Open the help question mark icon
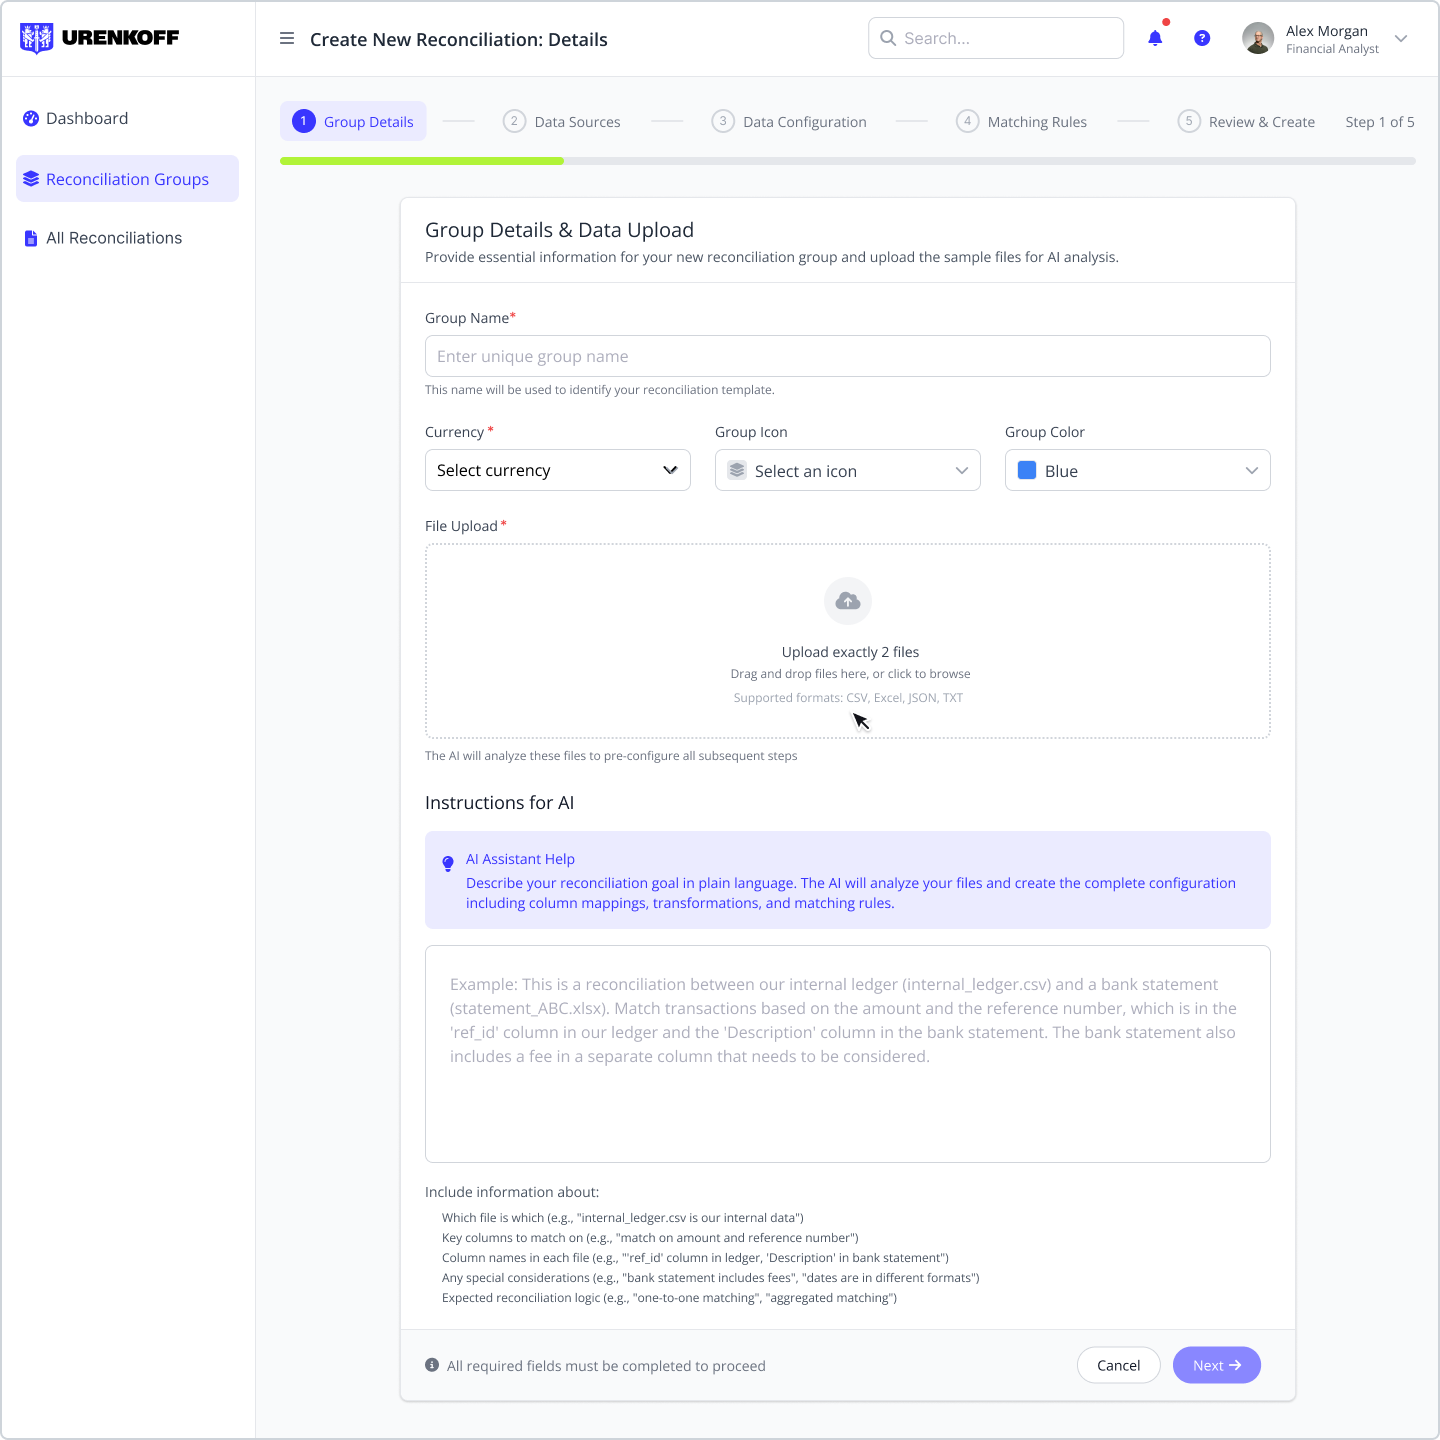The image size is (1440, 1440). [x=1202, y=38]
